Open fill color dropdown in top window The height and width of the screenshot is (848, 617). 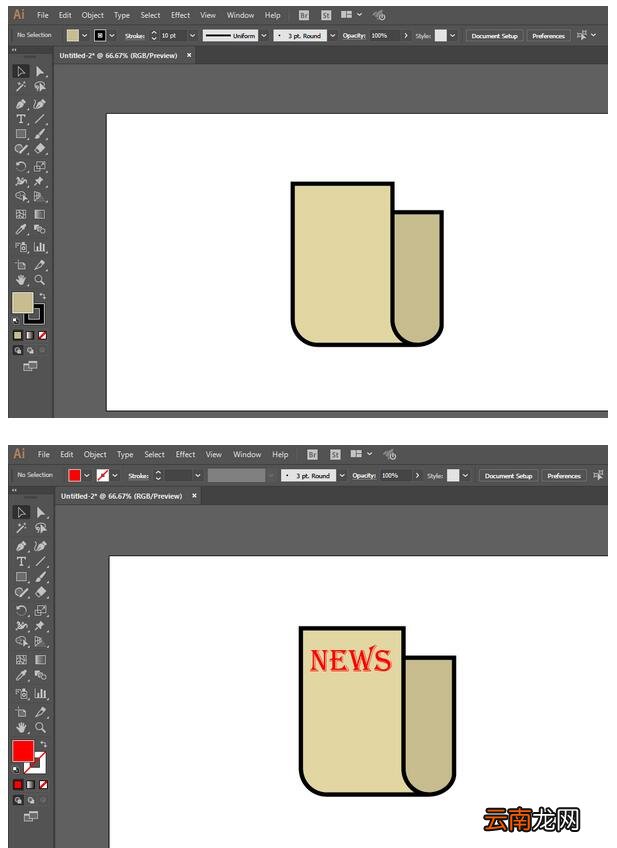point(84,36)
